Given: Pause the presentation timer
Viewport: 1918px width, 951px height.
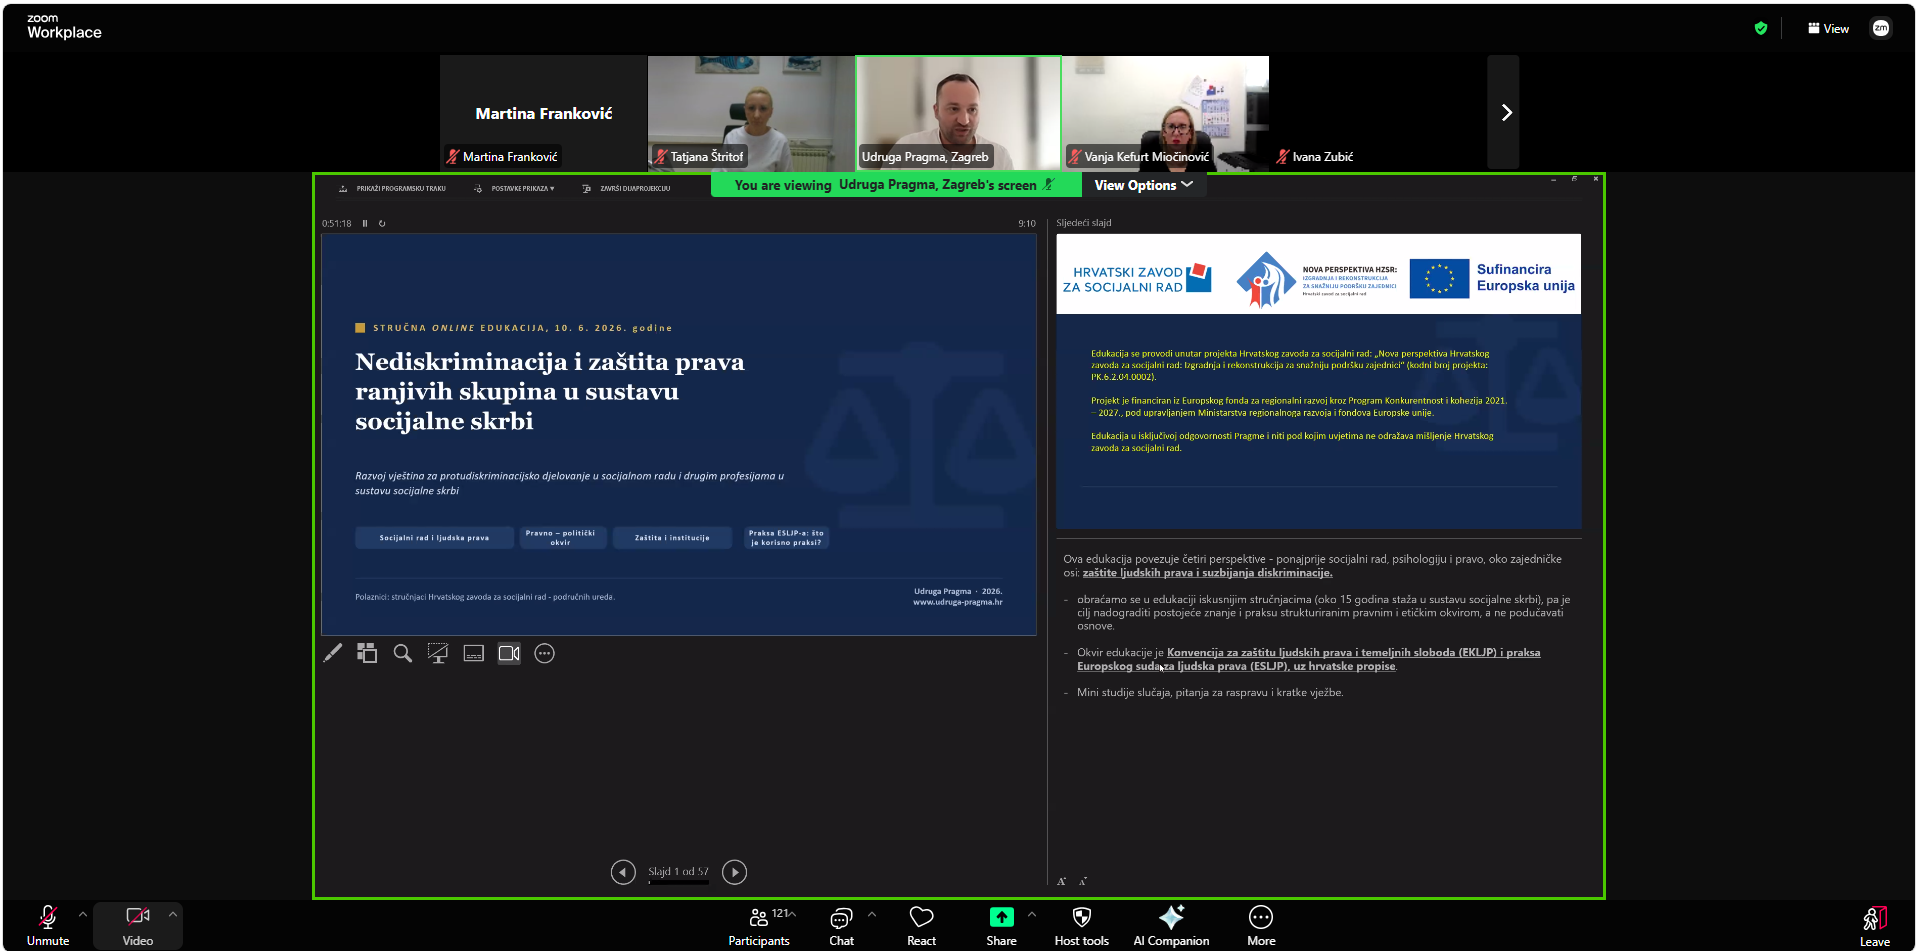Looking at the screenshot, I should point(365,223).
